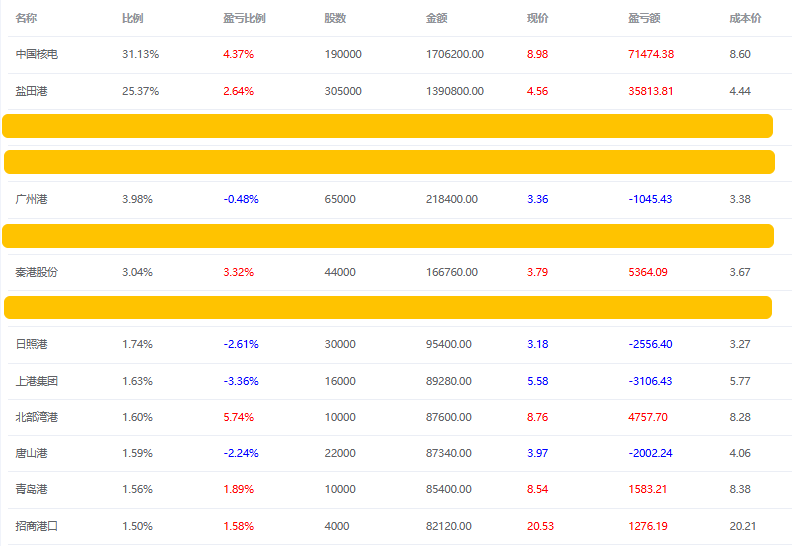Click the 4757.70 profit amount

tap(648, 417)
